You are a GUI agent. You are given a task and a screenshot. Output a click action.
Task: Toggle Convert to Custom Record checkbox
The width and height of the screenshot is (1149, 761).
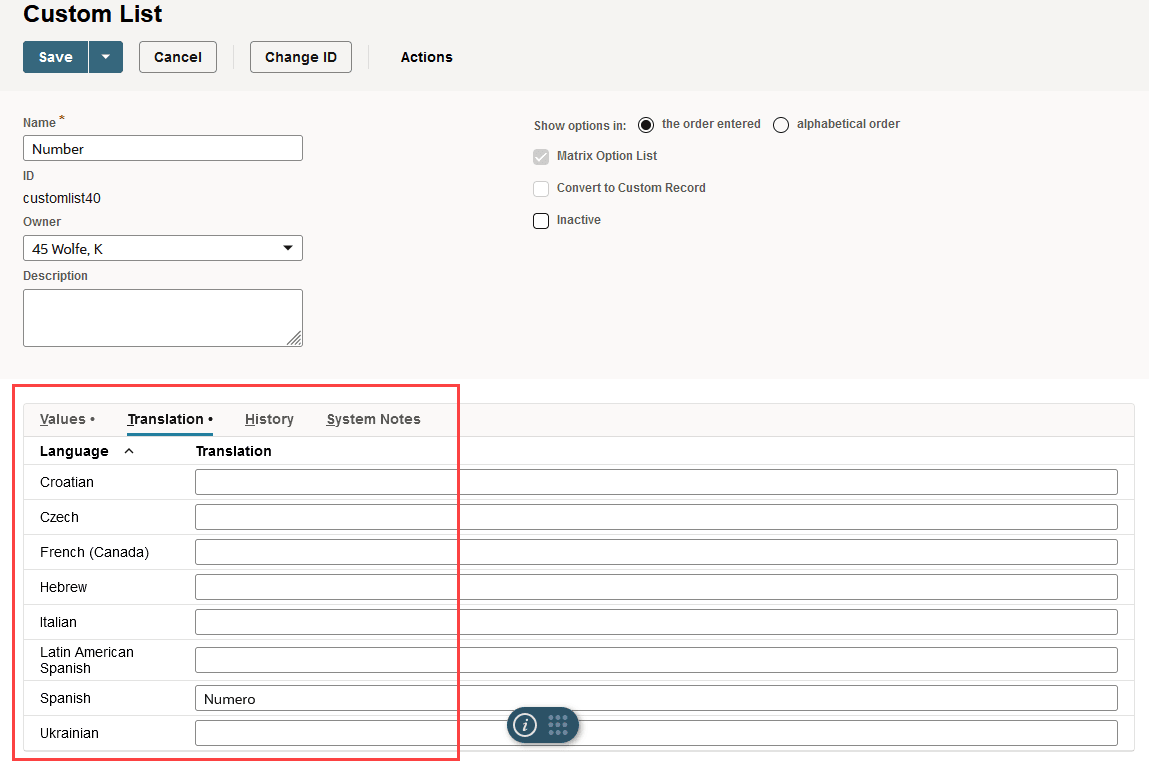[541, 189]
